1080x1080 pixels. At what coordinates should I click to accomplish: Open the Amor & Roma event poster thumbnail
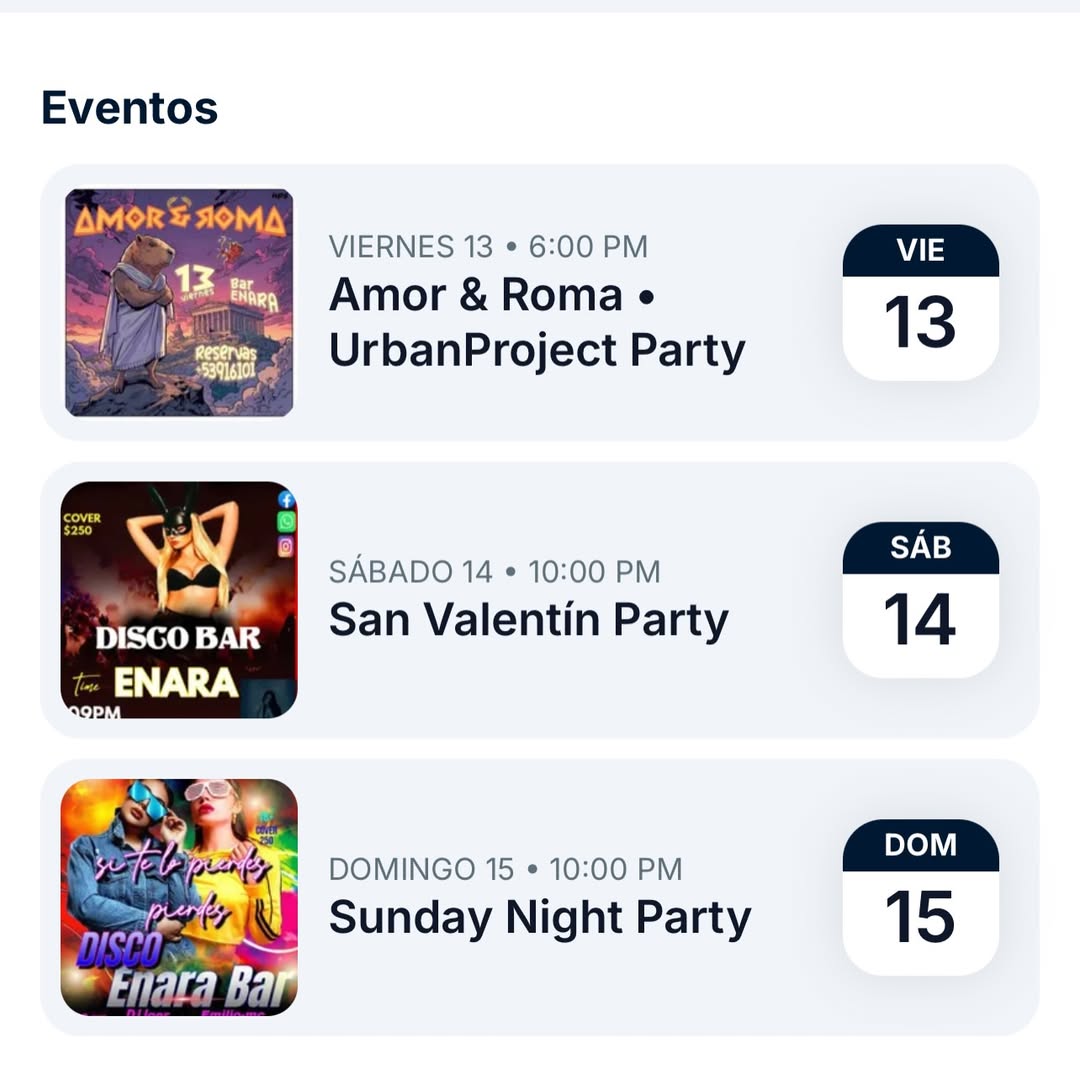click(x=179, y=302)
